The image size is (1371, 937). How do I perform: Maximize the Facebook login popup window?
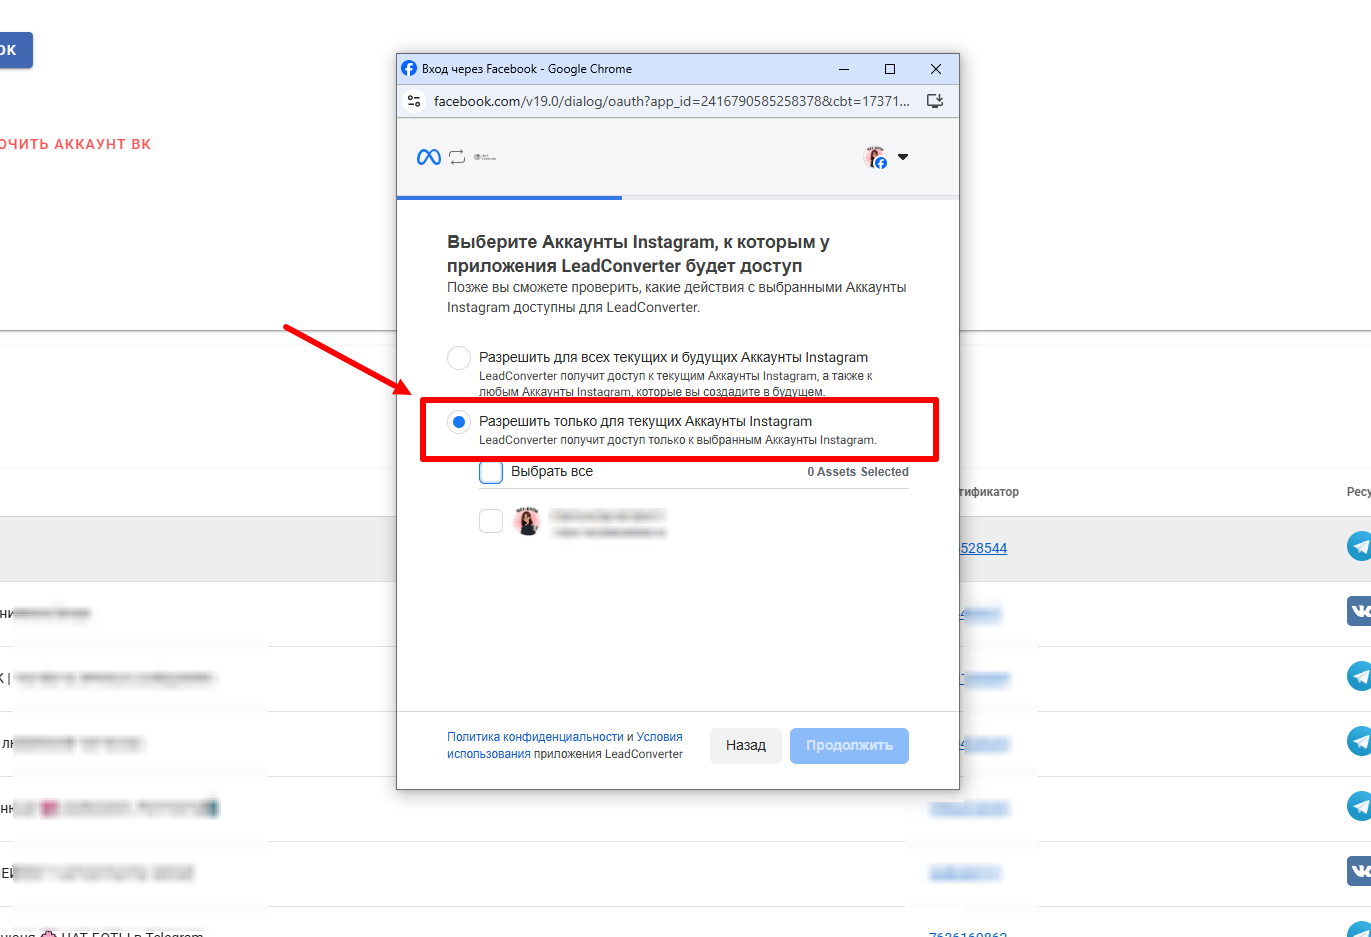click(890, 69)
